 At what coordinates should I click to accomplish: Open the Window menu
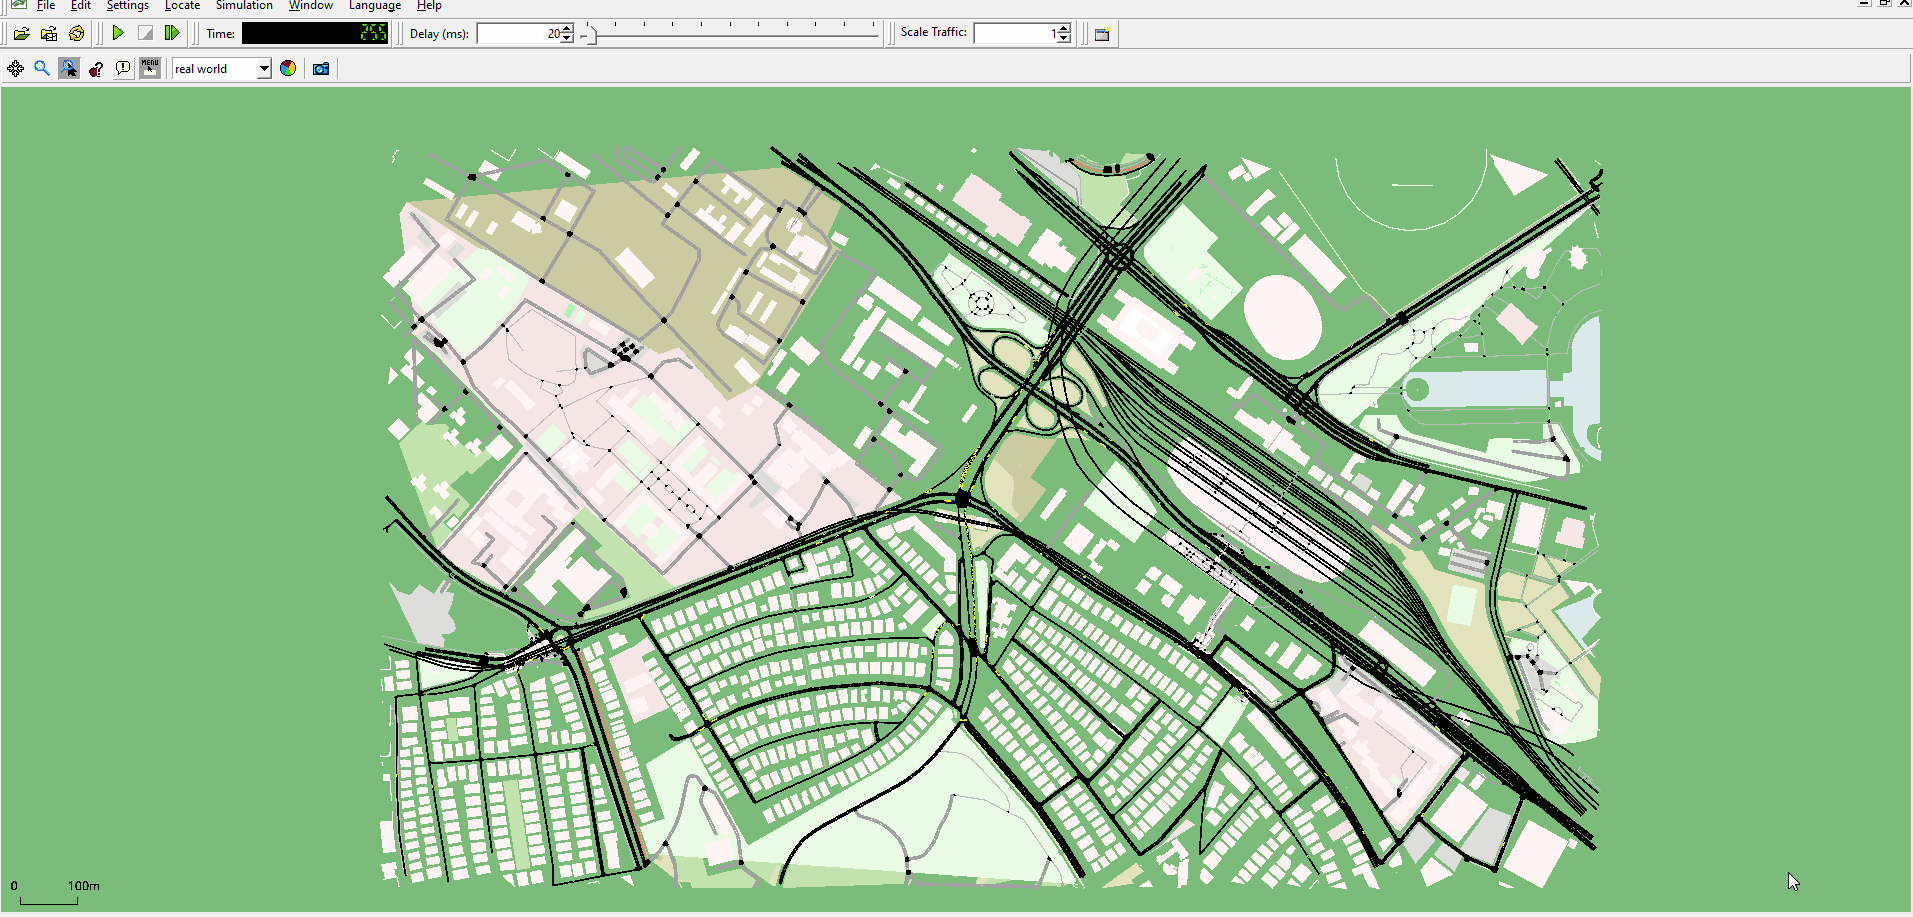[x=311, y=5]
